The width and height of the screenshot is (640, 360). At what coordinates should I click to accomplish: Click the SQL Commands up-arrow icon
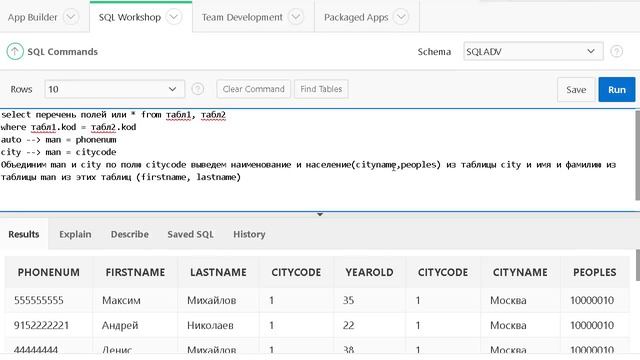tap(15, 51)
